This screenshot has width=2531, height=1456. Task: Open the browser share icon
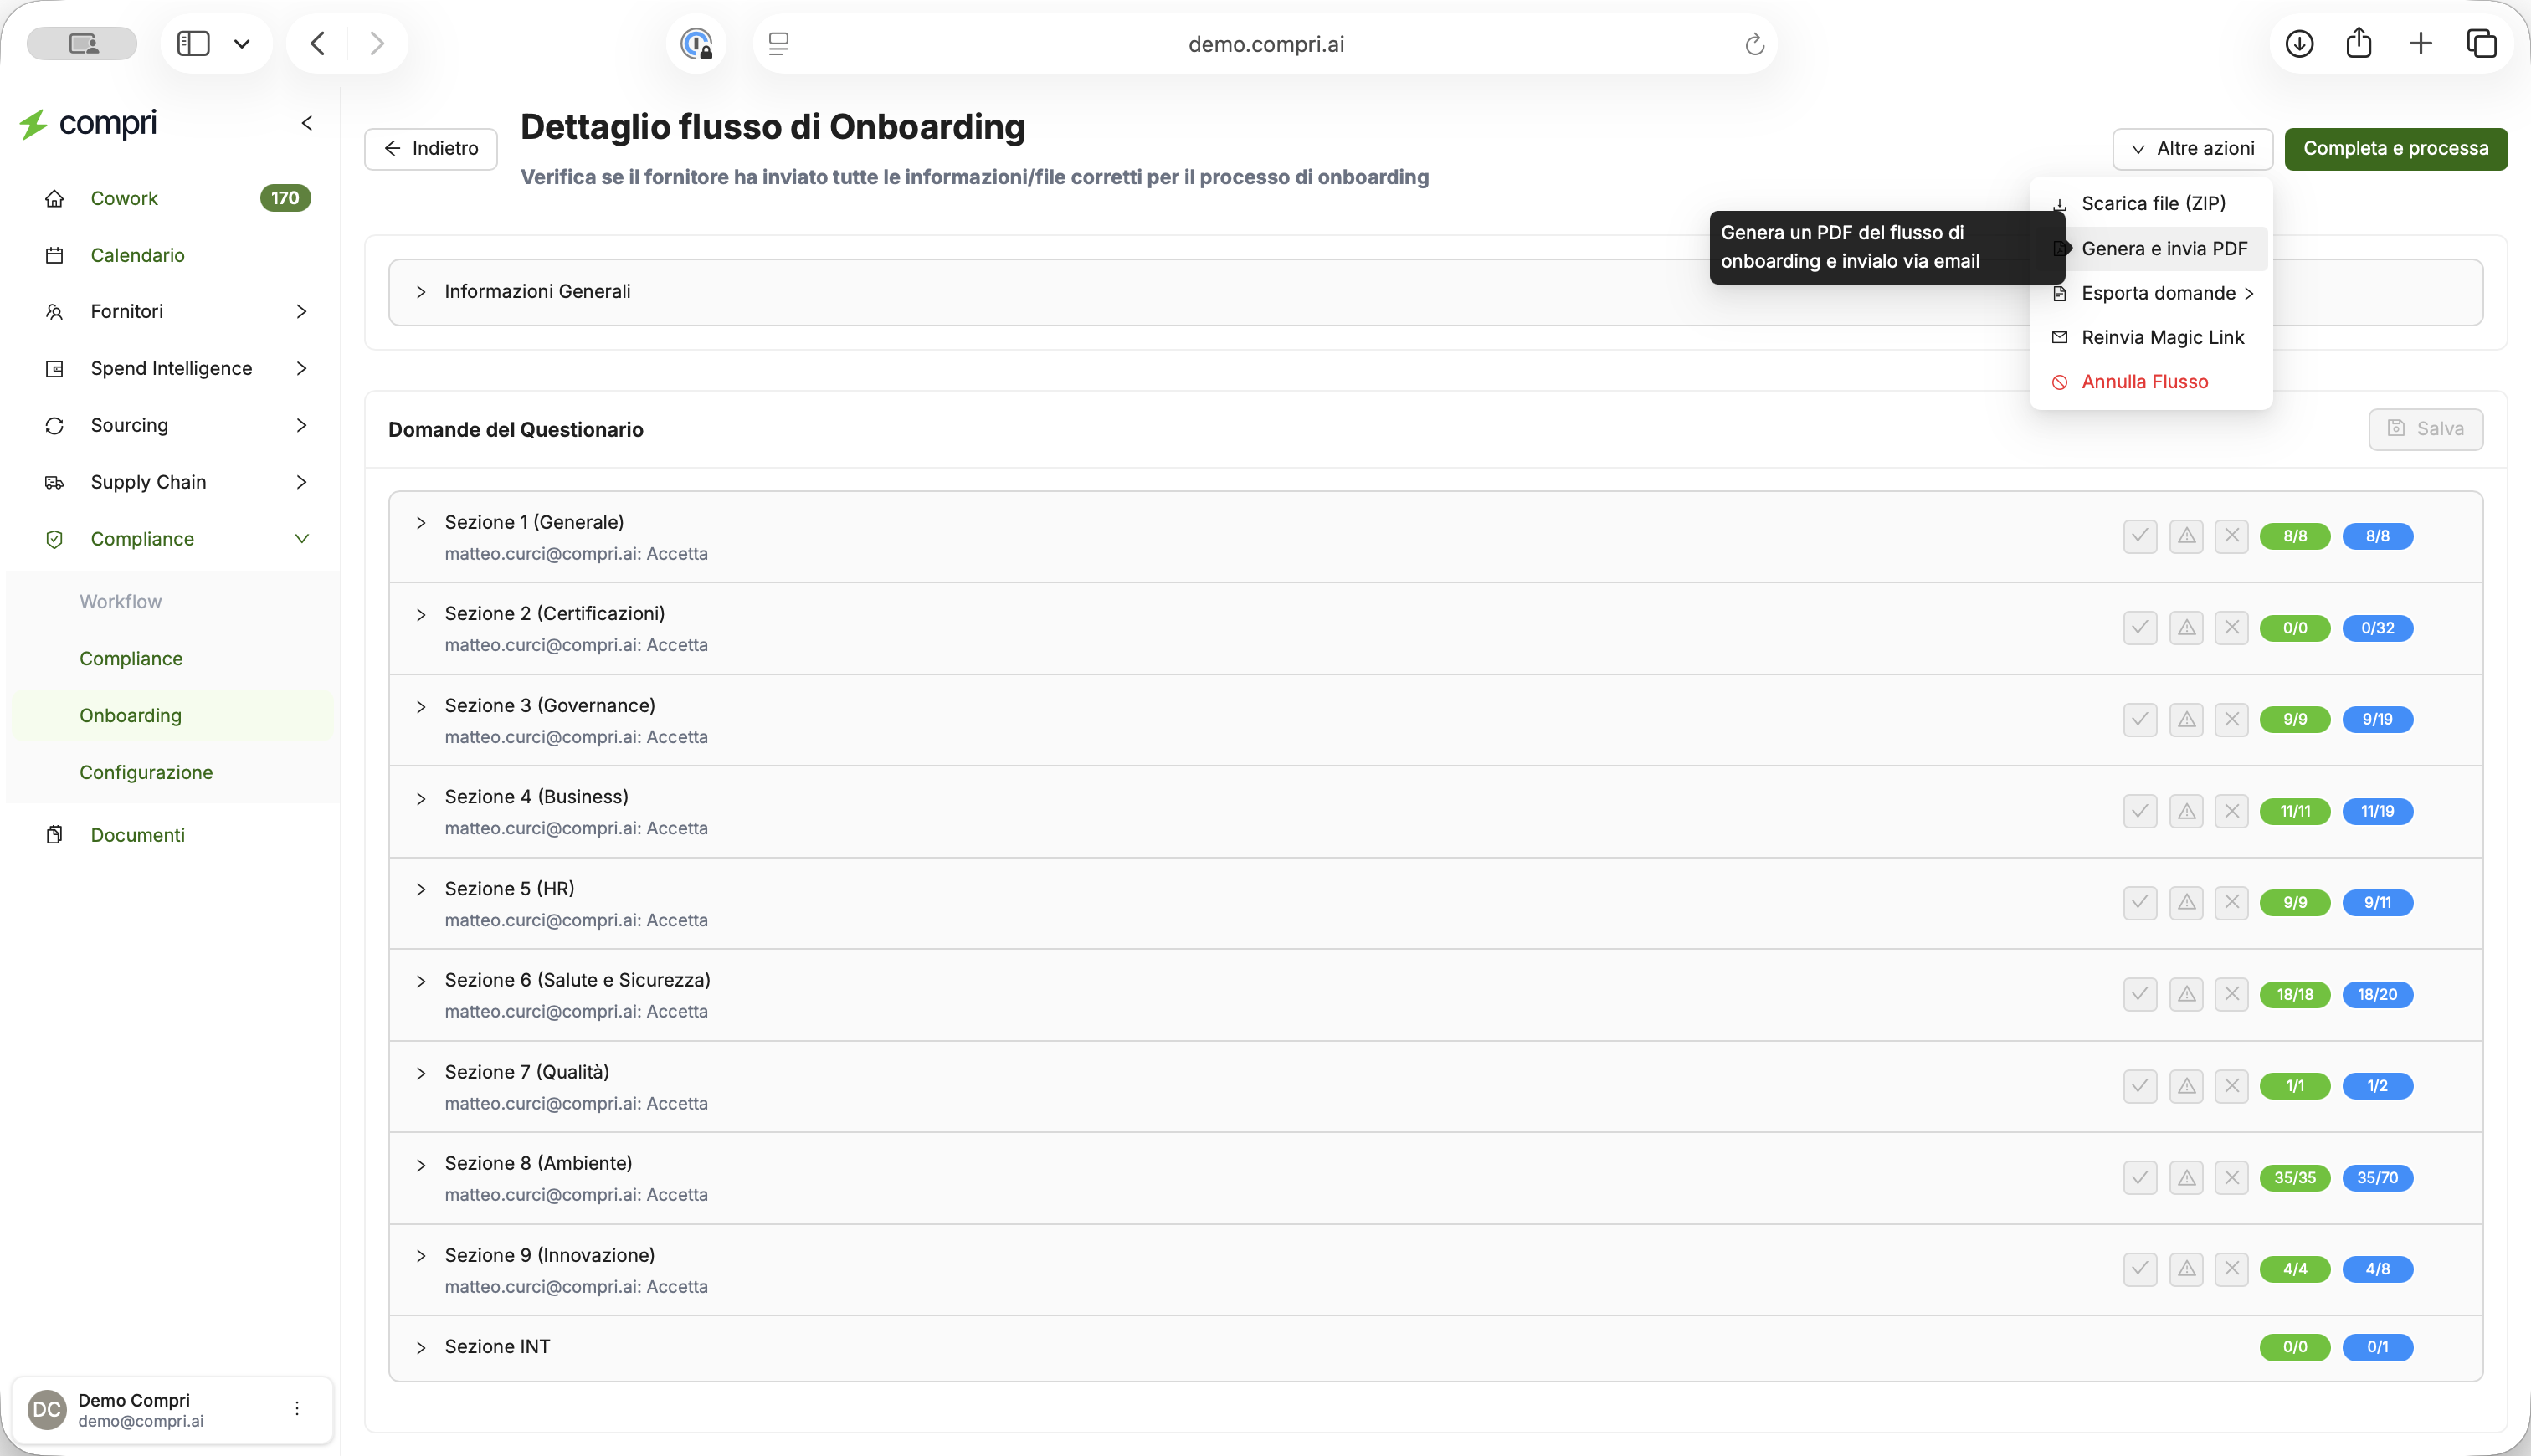[2359, 43]
